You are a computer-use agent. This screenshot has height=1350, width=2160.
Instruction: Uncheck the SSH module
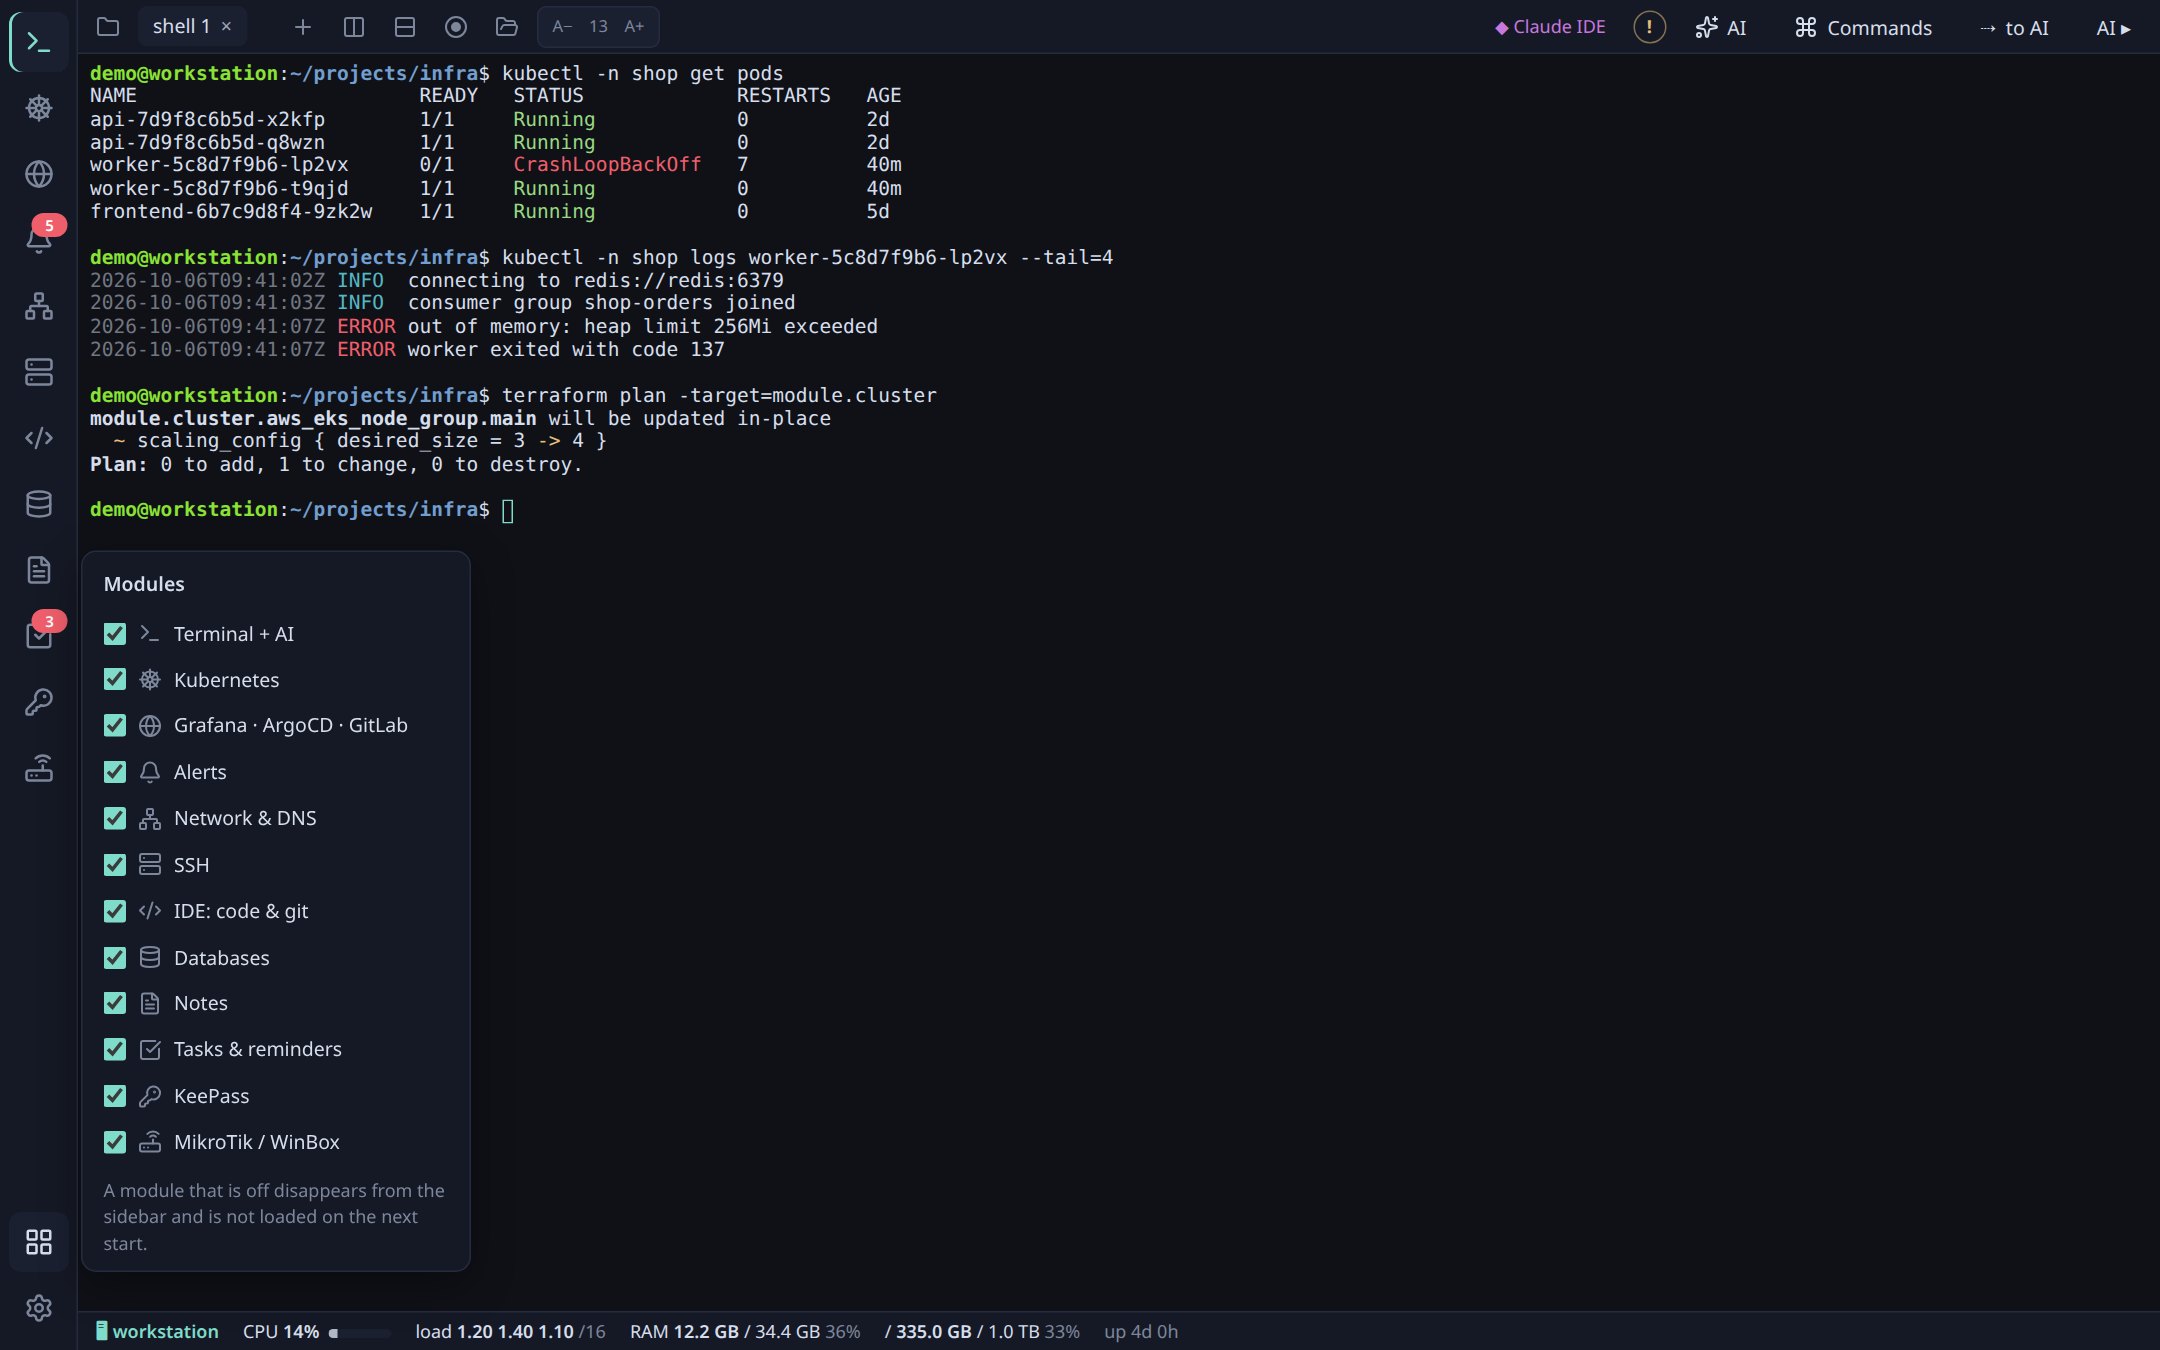point(115,865)
